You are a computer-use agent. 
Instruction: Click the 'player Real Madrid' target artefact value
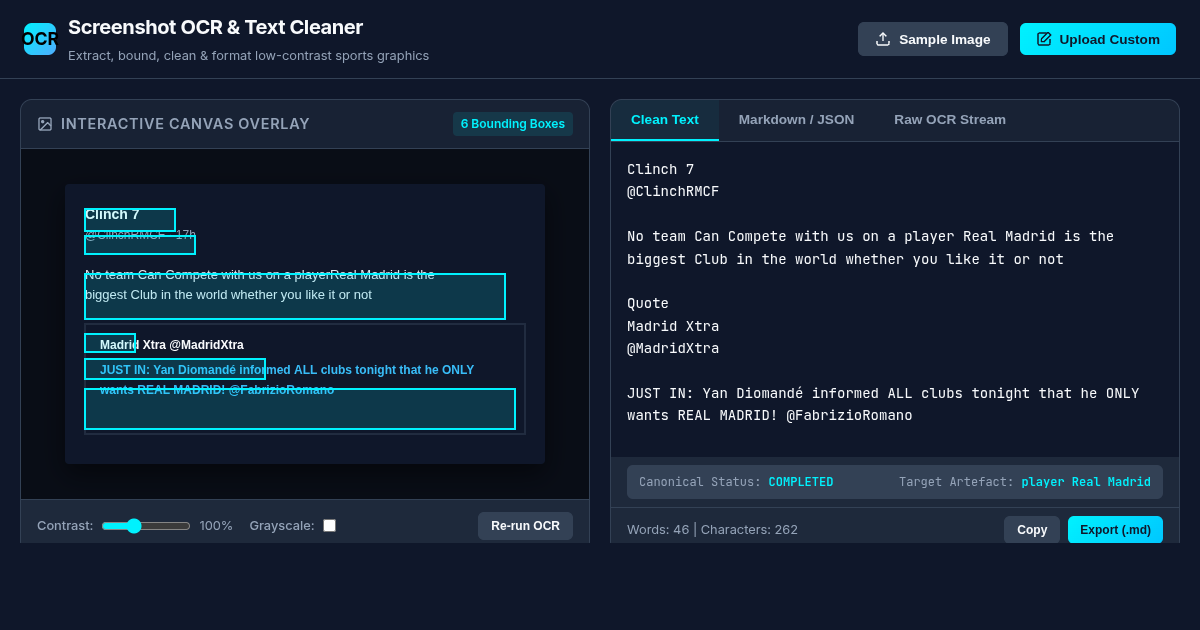pyautogui.click(x=1086, y=482)
